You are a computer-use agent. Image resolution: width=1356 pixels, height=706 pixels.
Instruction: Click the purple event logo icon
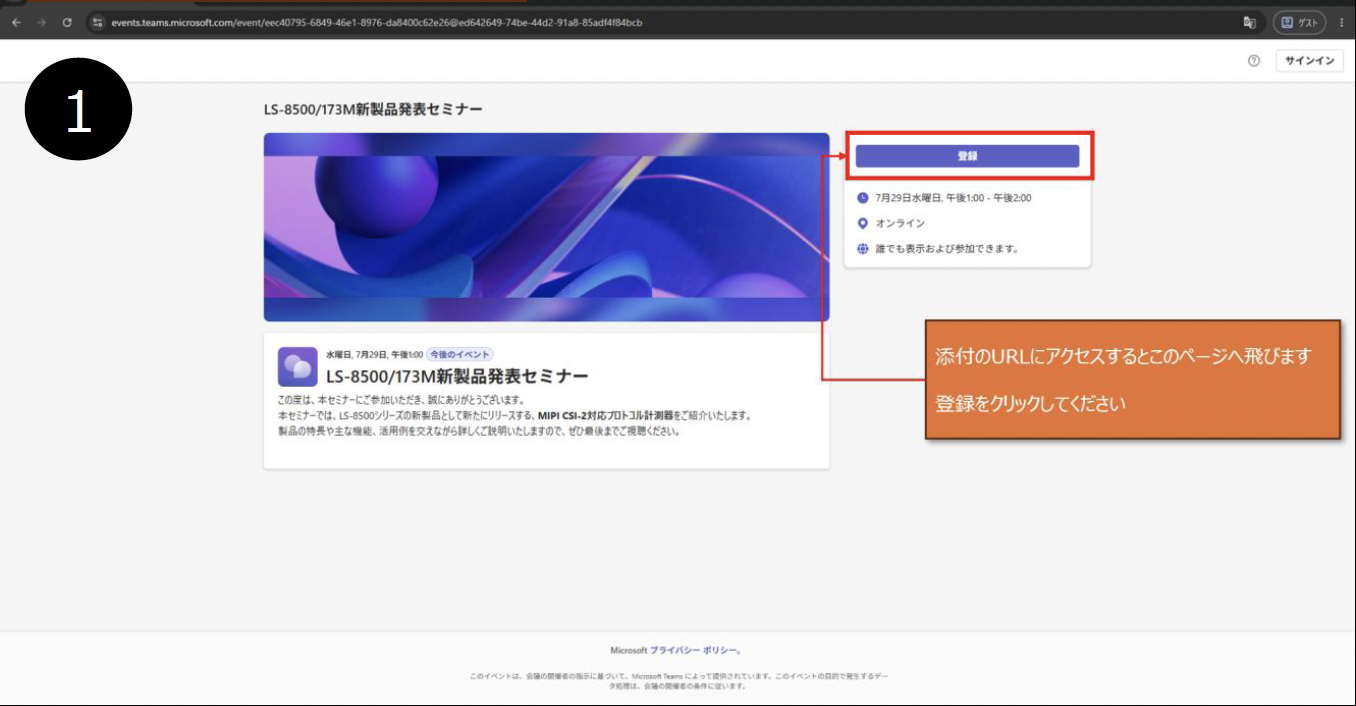click(x=298, y=367)
